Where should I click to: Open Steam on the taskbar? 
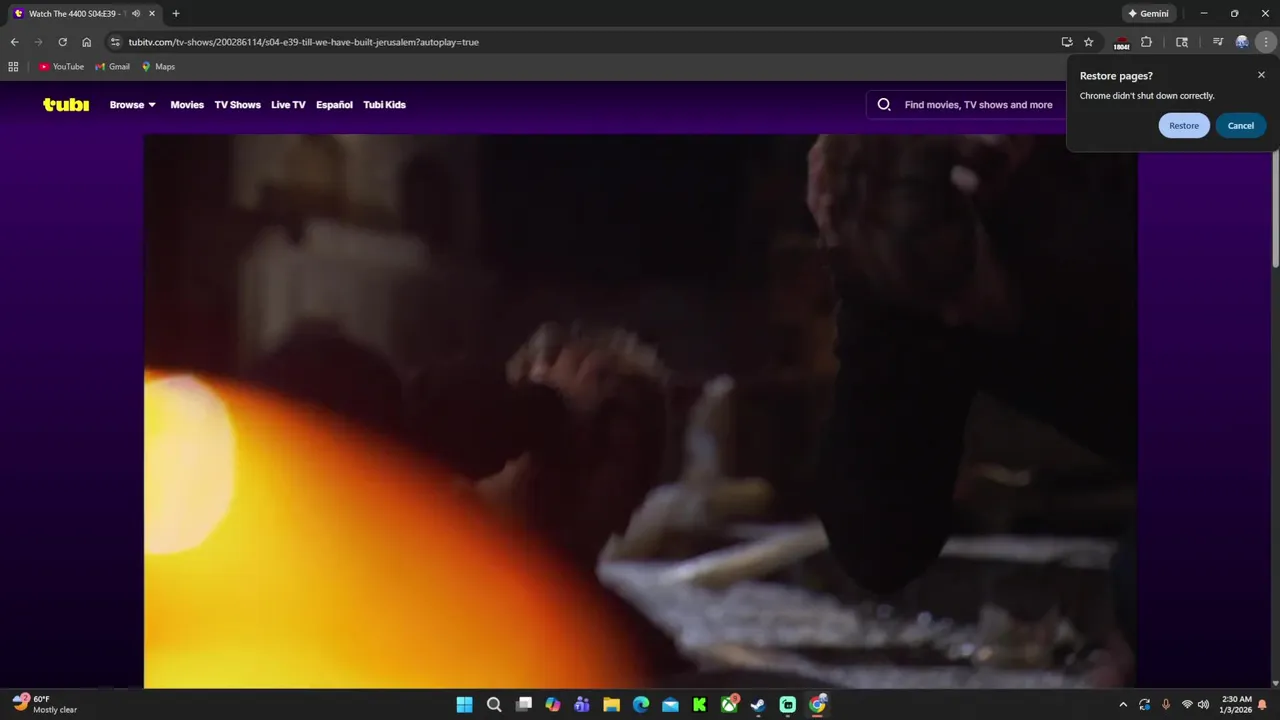758,704
